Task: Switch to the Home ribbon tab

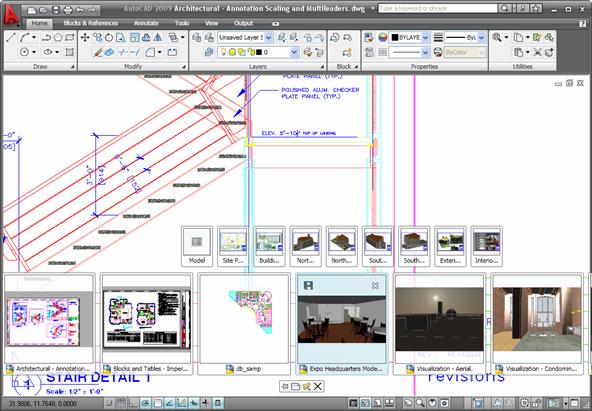Action: pyautogui.click(x=40, y=23)
